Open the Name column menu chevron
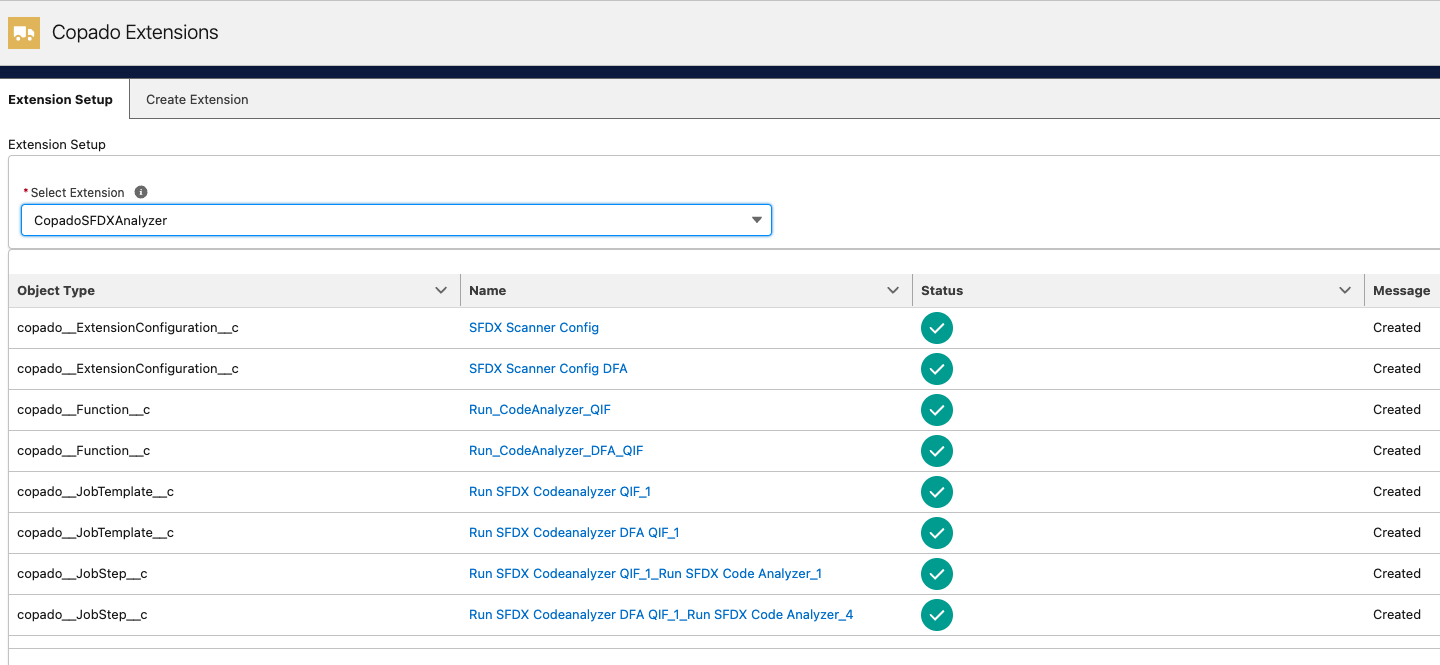Viewport: 1440px width, 665px height. tap(893, 290)
